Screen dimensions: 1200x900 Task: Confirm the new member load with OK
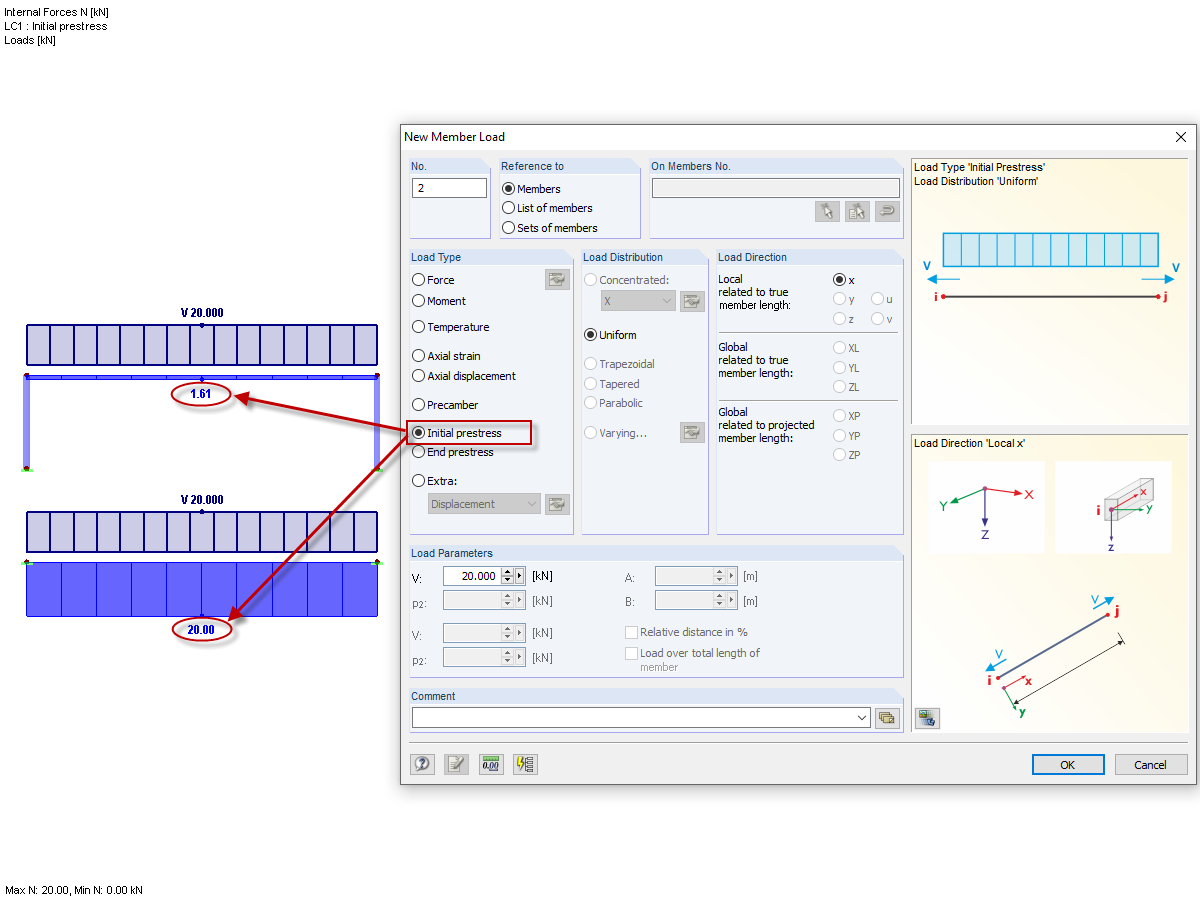coord(1068,764)
